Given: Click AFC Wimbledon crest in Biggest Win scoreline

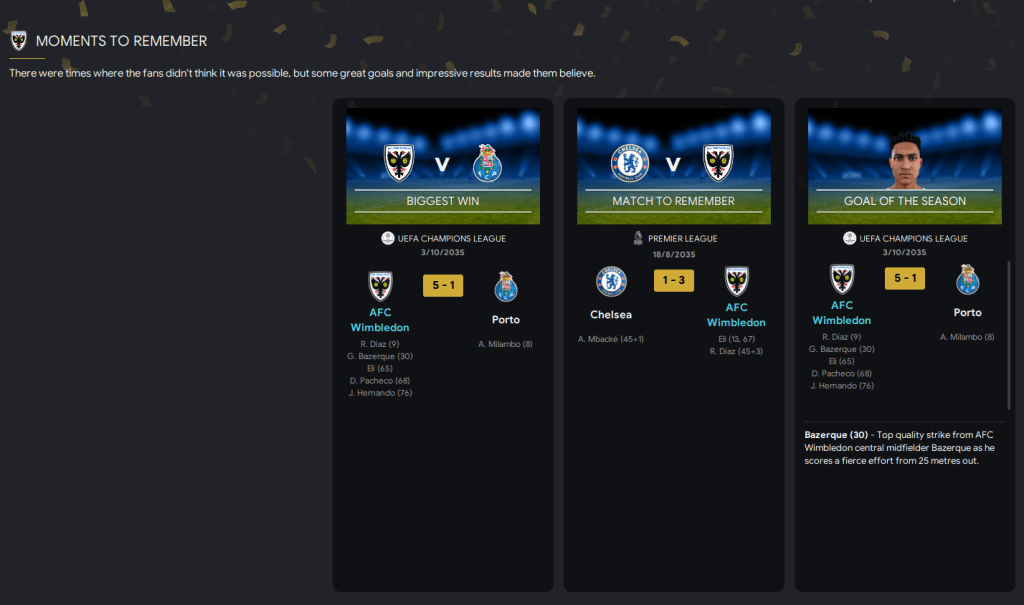Looking at the screenshot, I should [x=380, y=286].
